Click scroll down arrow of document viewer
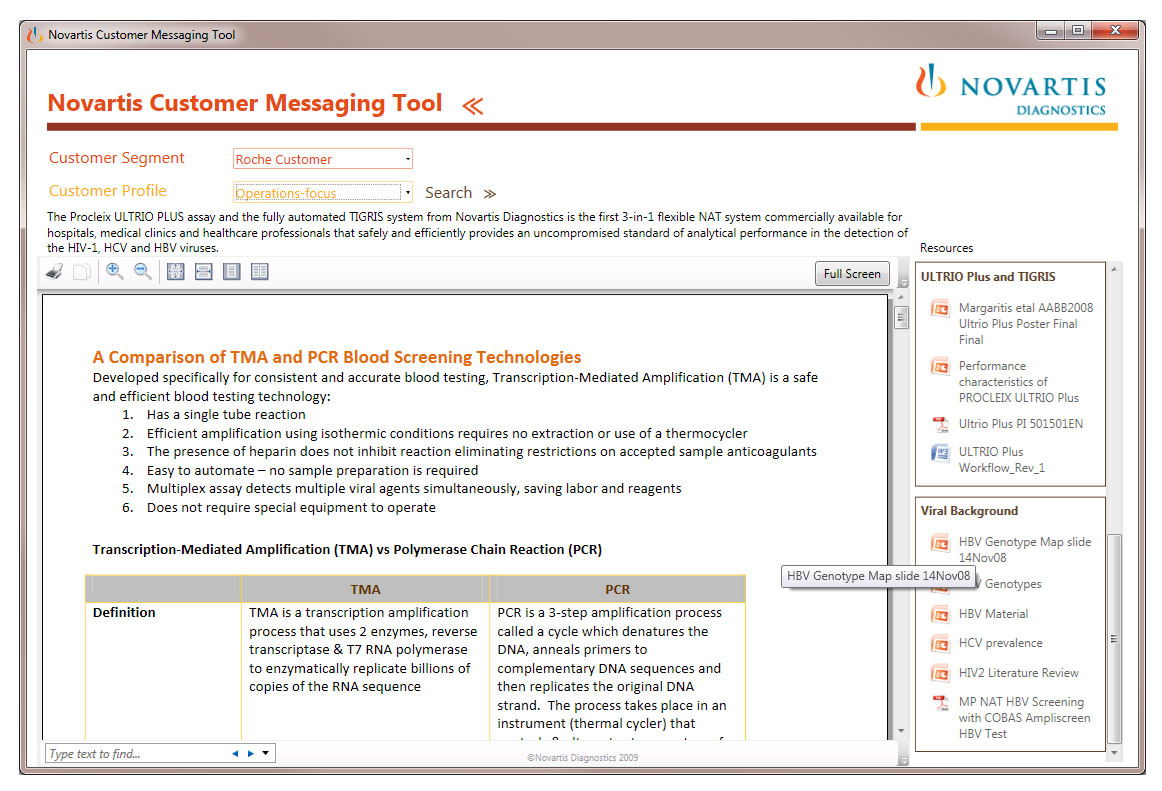Viewport: 1162px width, 791px height. coord(901,731)
